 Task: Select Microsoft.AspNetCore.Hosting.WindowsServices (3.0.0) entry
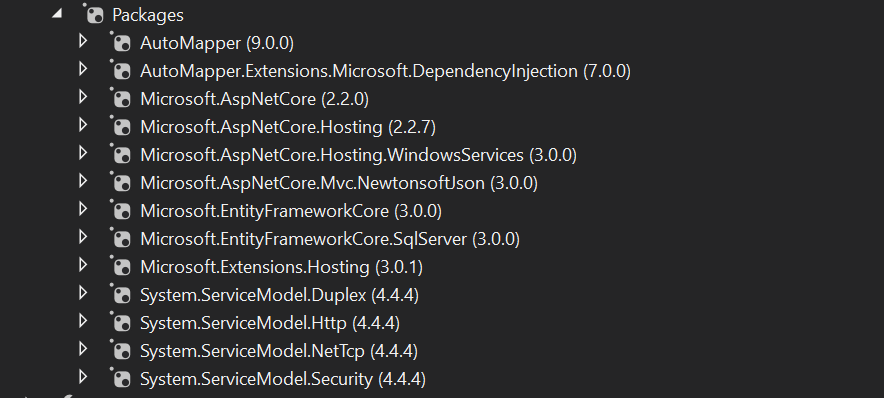tap(358, 155)
